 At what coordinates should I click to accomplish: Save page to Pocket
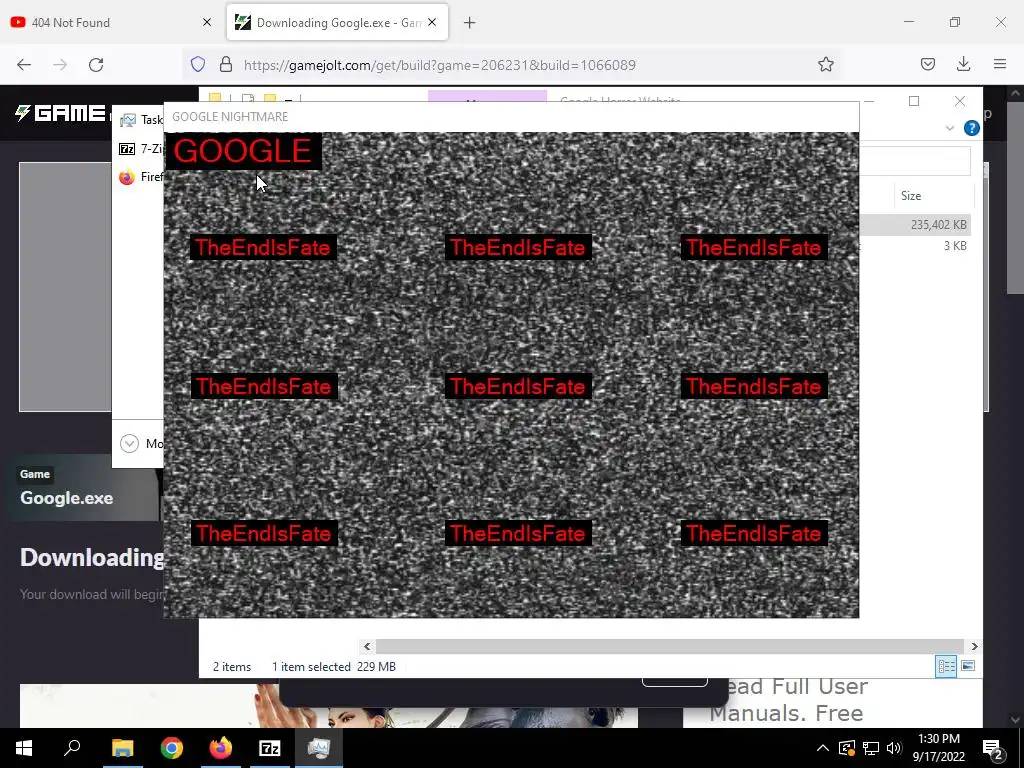coord(927,64)
